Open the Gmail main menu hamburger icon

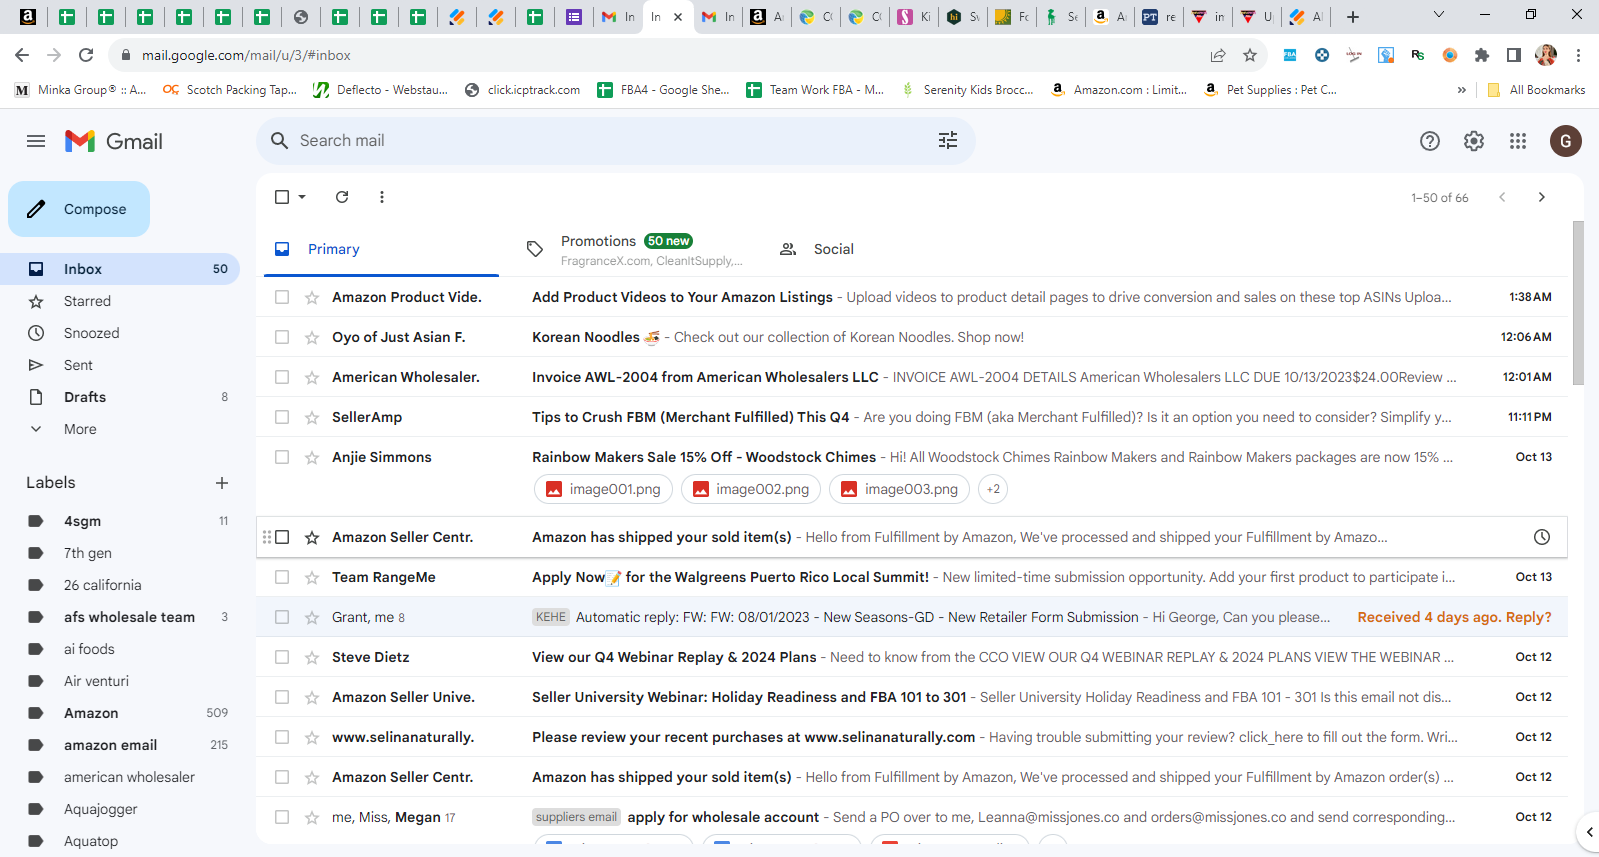(x=36, y=141)
